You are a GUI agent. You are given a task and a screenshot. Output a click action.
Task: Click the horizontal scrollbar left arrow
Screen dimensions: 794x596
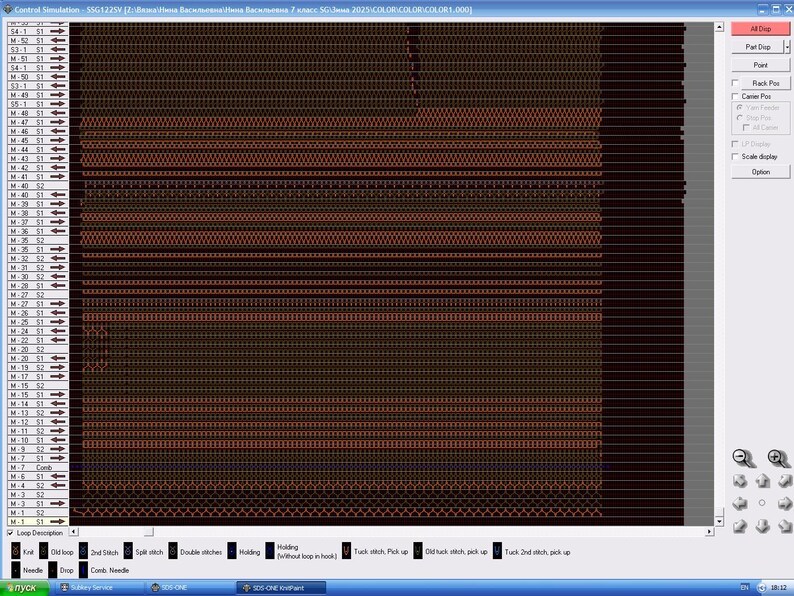(74, 532)
